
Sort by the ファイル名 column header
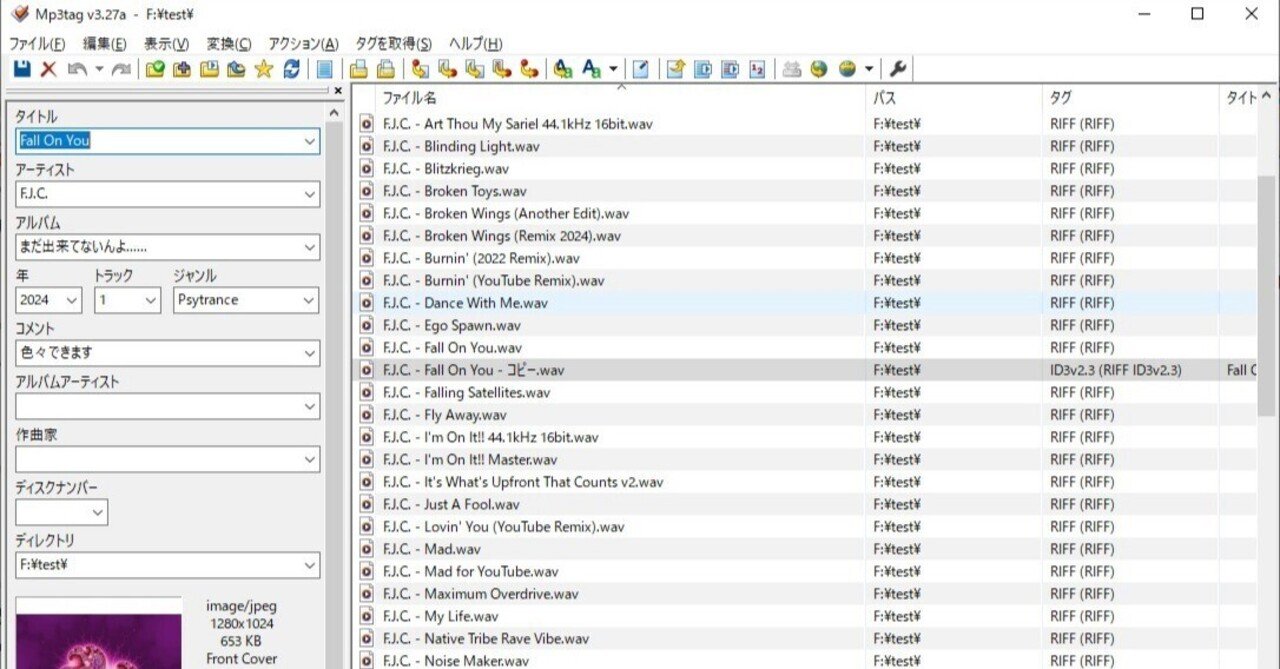[x=621, y=98]
